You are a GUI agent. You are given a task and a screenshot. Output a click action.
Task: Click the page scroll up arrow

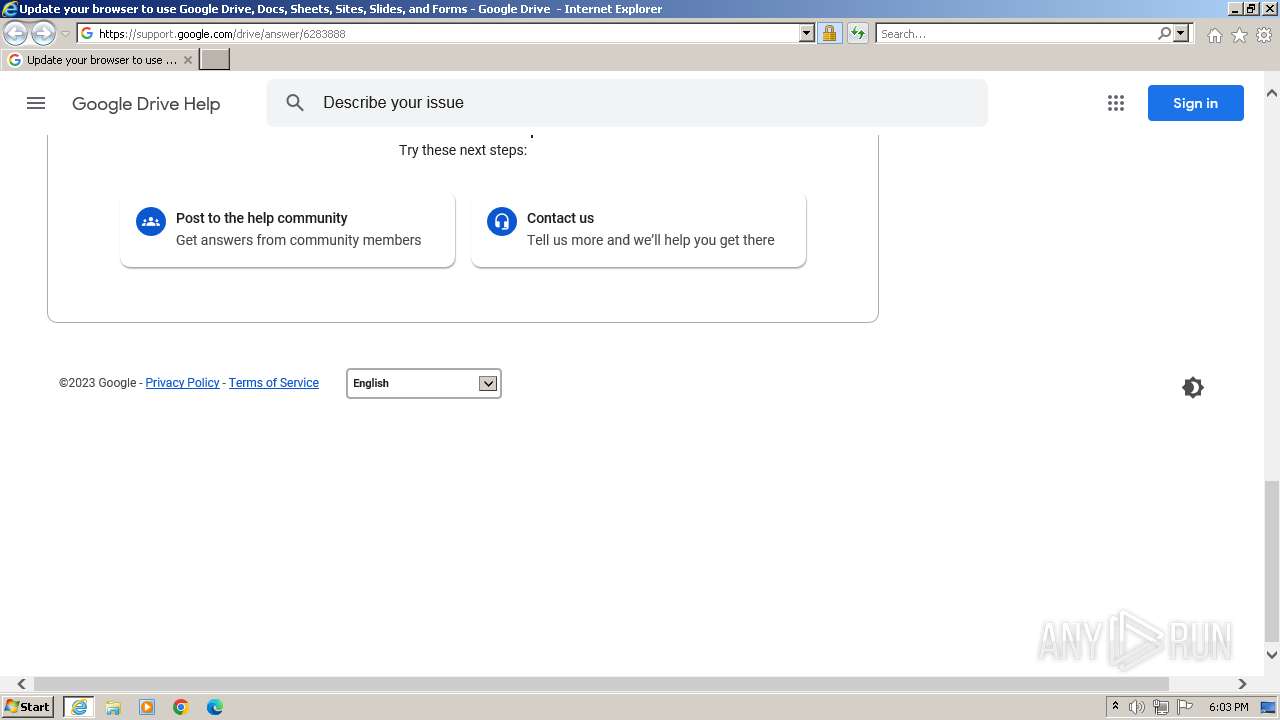tap(1272, 93)
